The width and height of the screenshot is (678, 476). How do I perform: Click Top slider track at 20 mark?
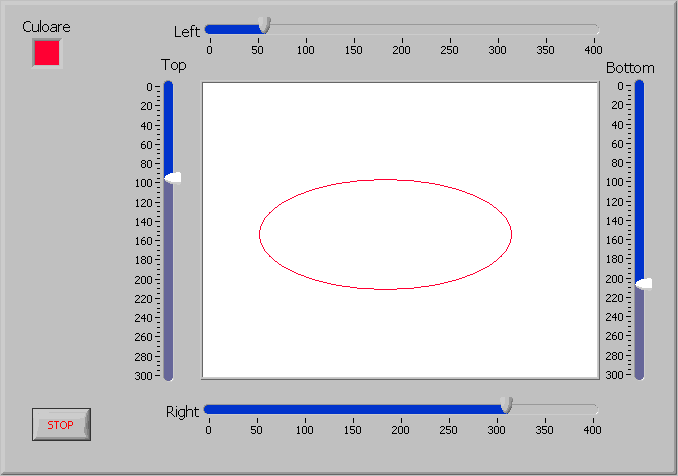pos(168,106)
